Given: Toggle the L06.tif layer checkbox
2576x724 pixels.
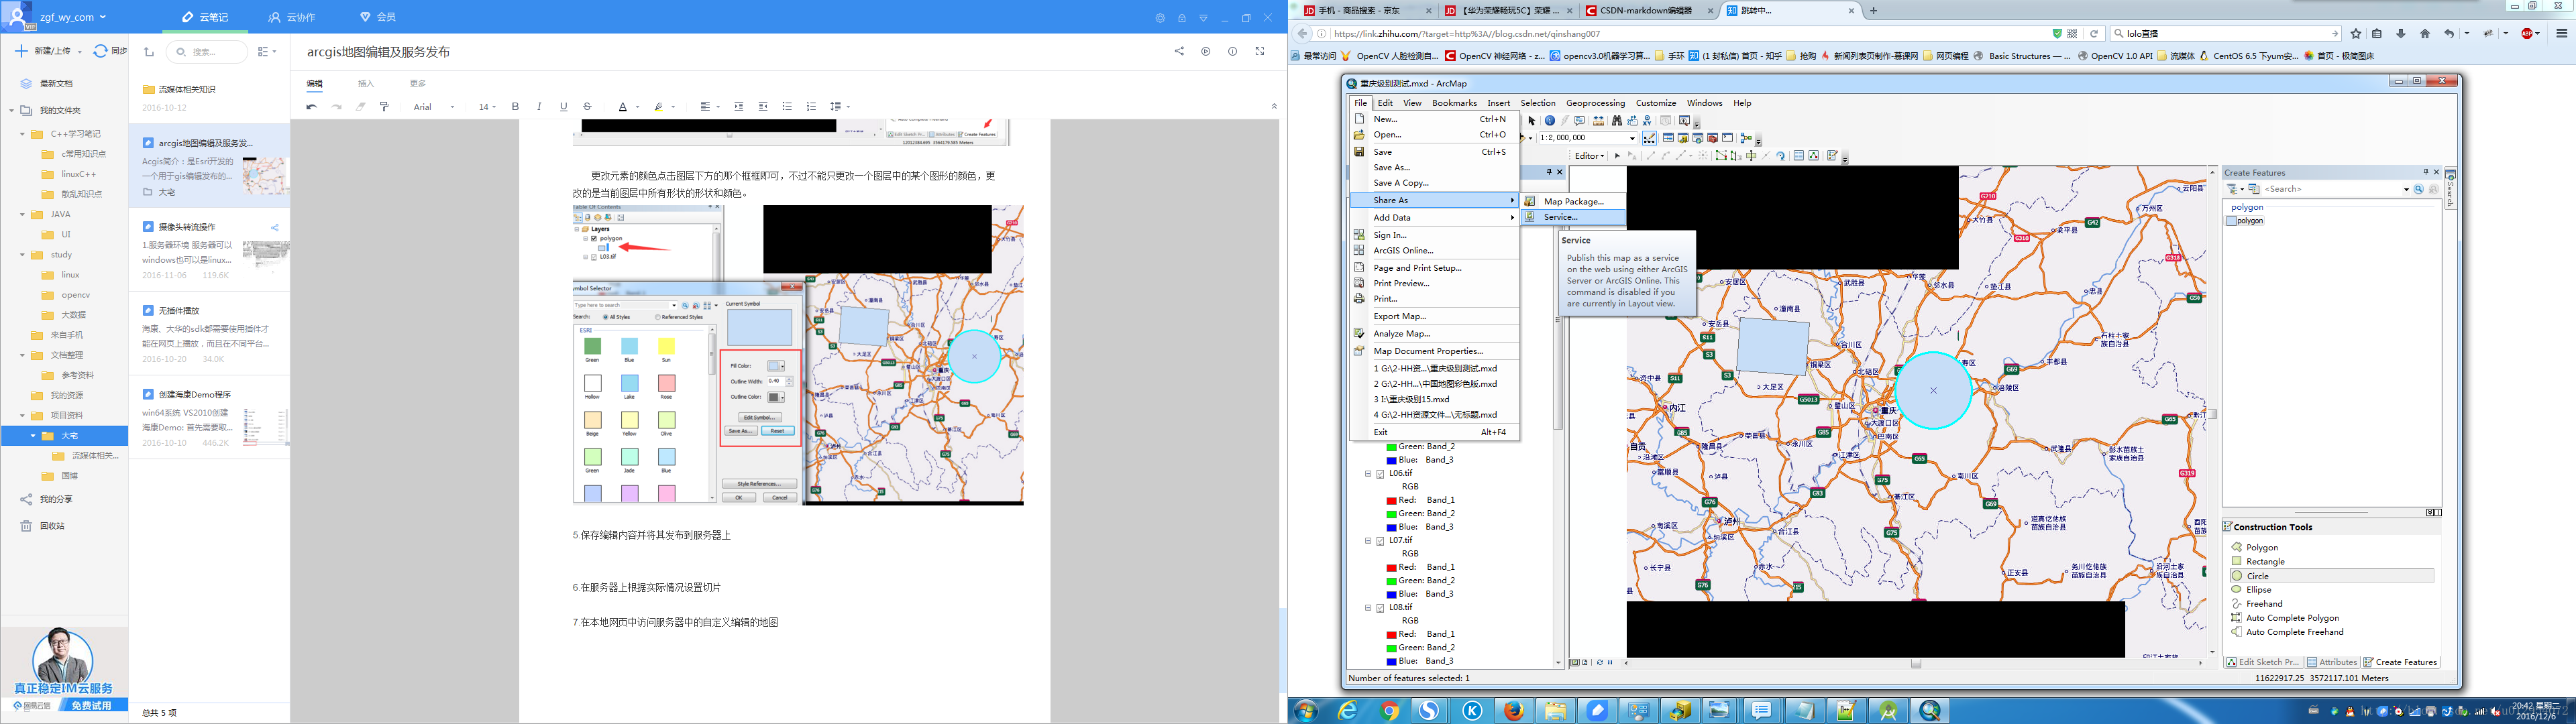Looking at the screenshot, I should 1380,474.
